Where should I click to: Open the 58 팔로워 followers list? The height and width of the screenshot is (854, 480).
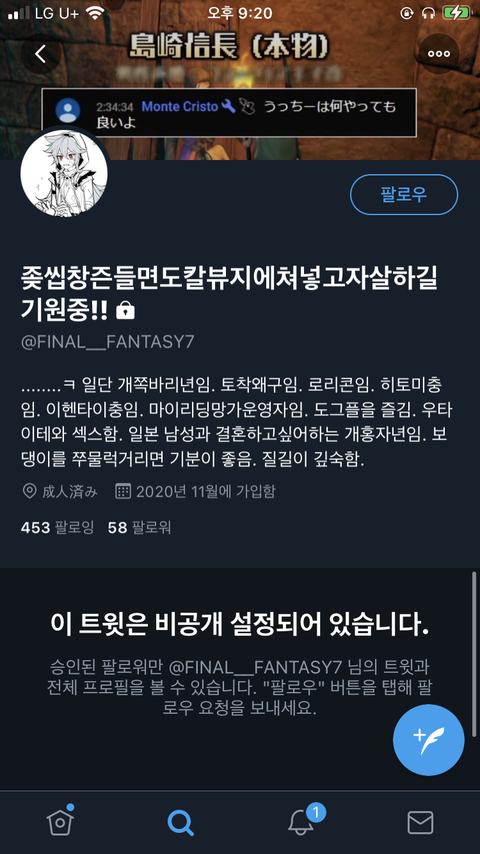(x=140, y=527)
